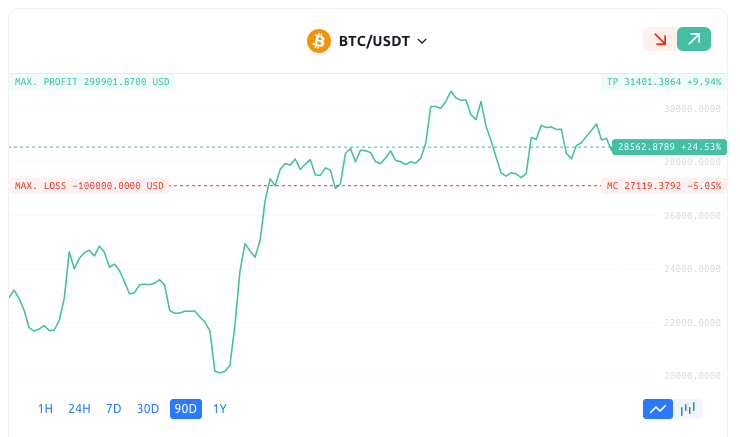Select the 30D timeframe
740x437 pixels.
coord(148,409)
